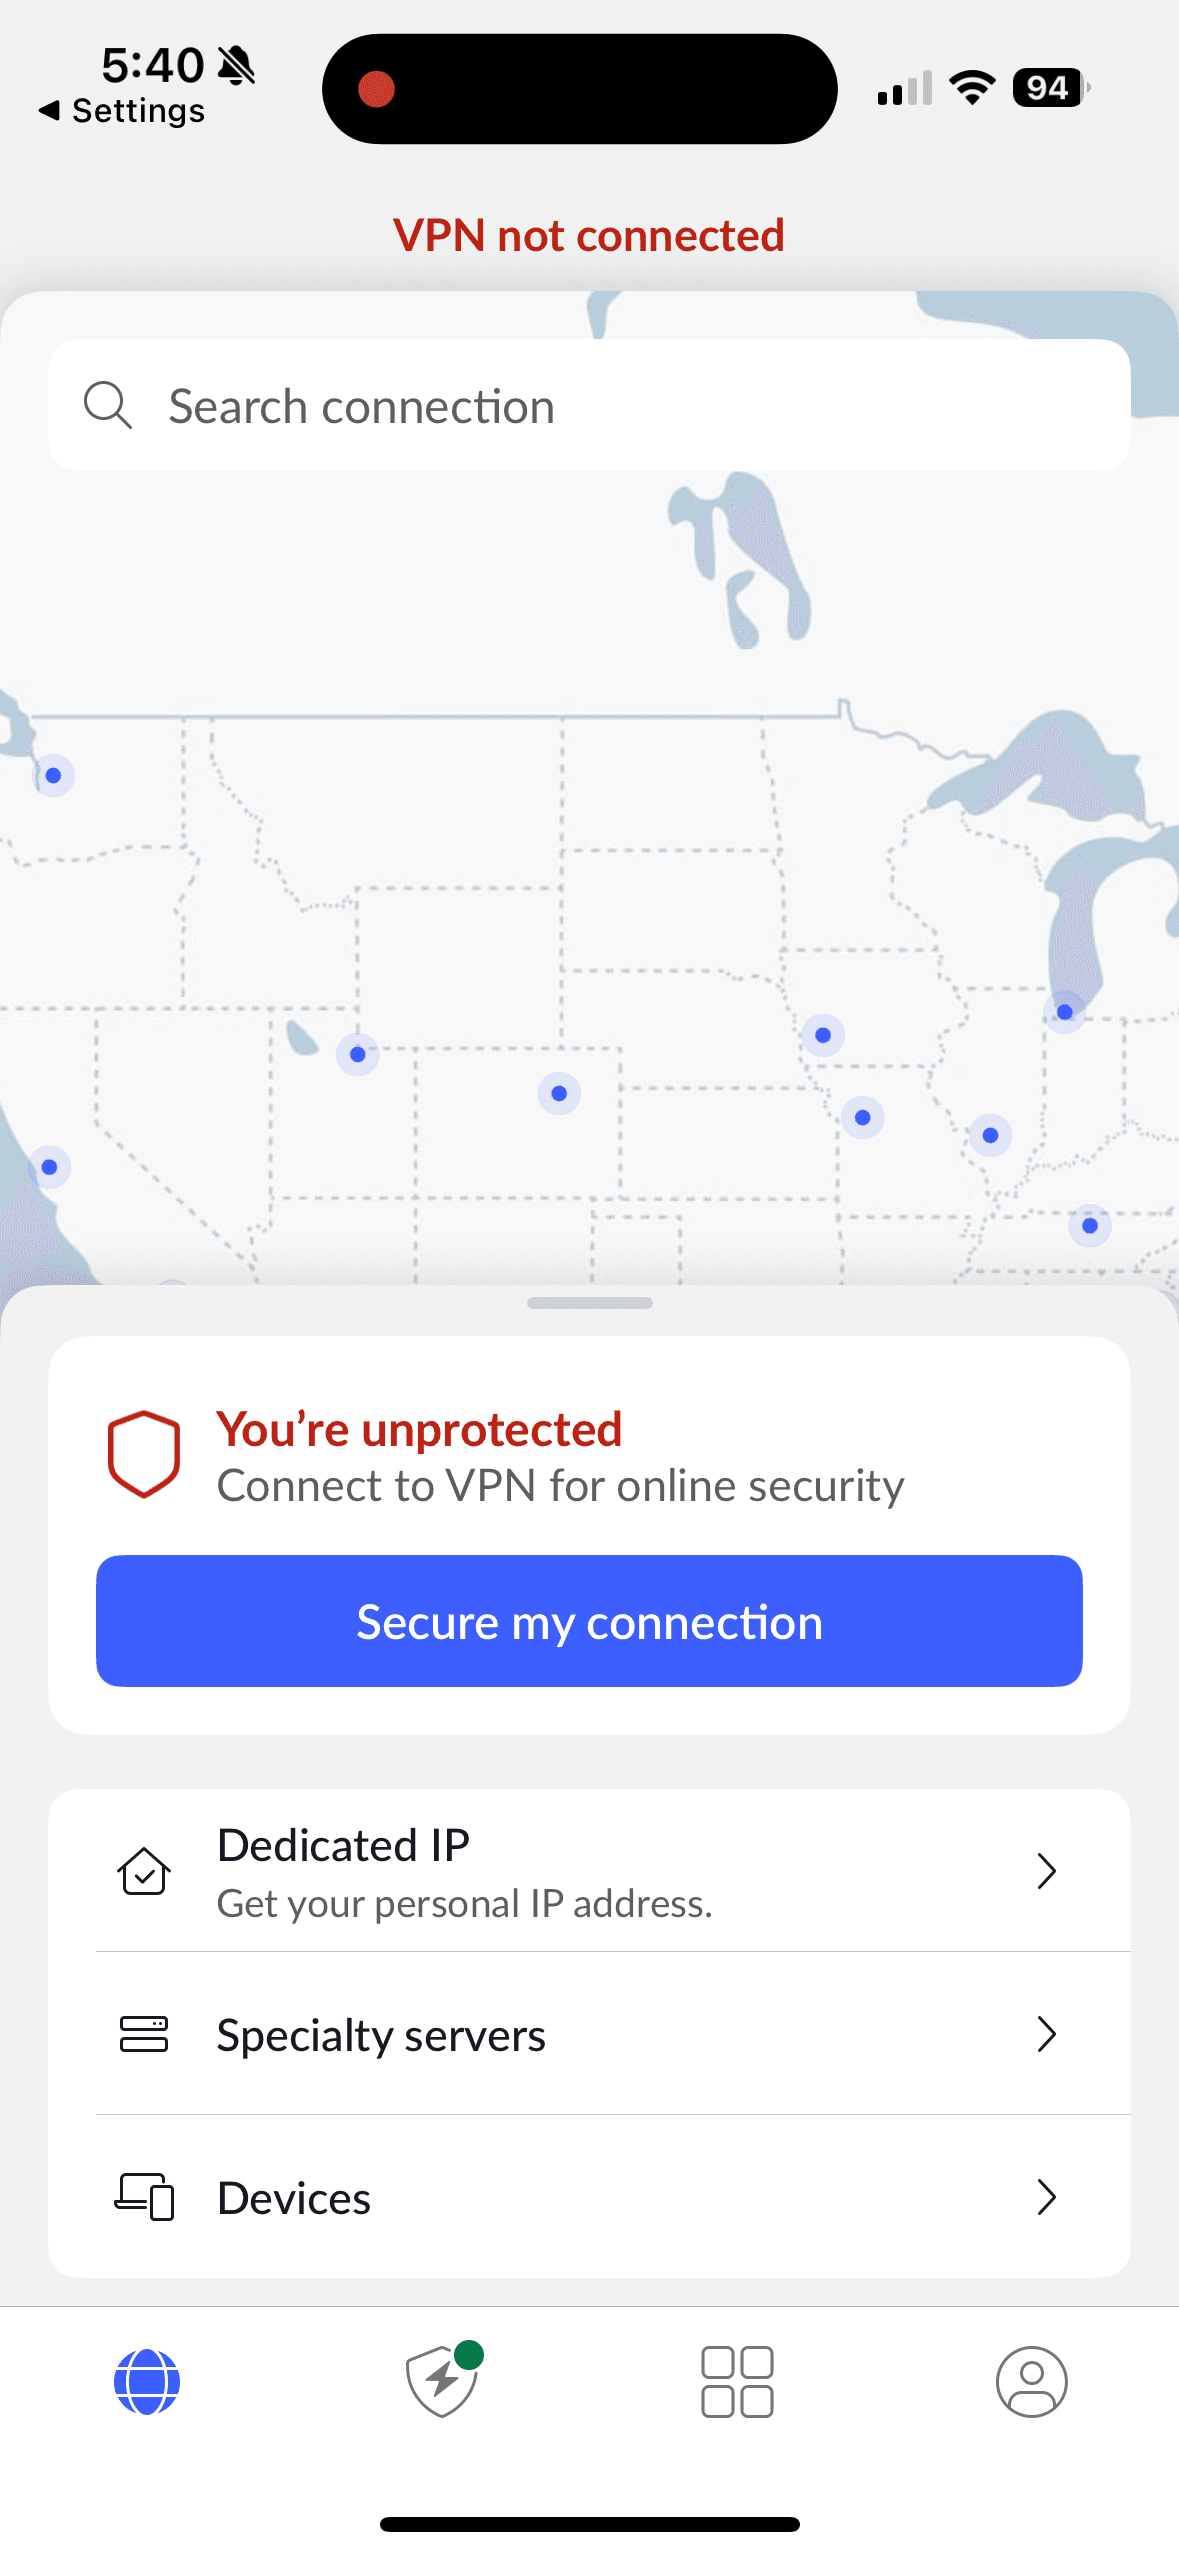The image size is (1179, 2556).
Task: Tap the red recording indicator
Action: [377, 89]
